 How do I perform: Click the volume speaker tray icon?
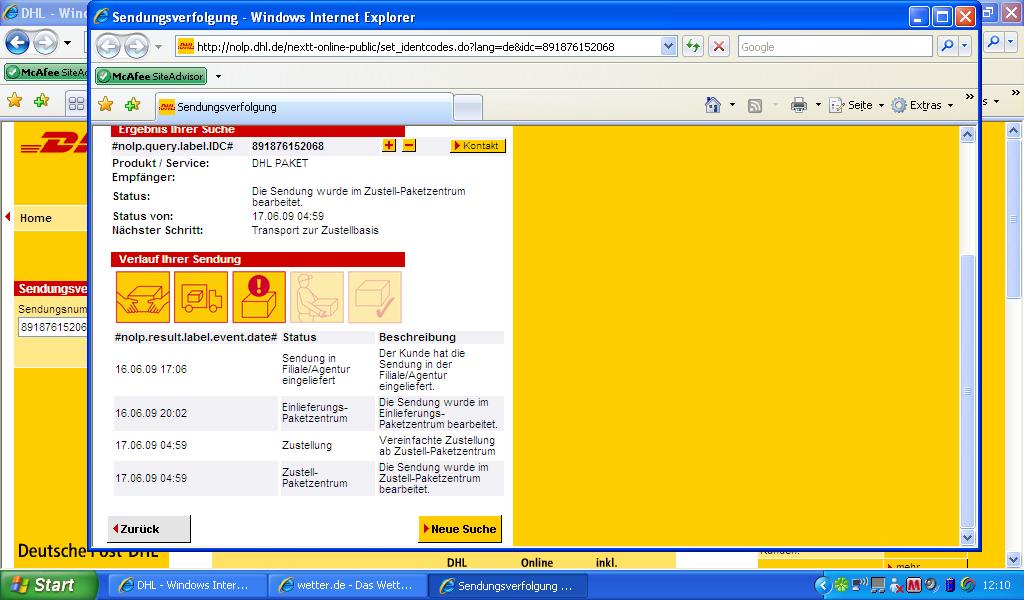[x=931, y=585]
